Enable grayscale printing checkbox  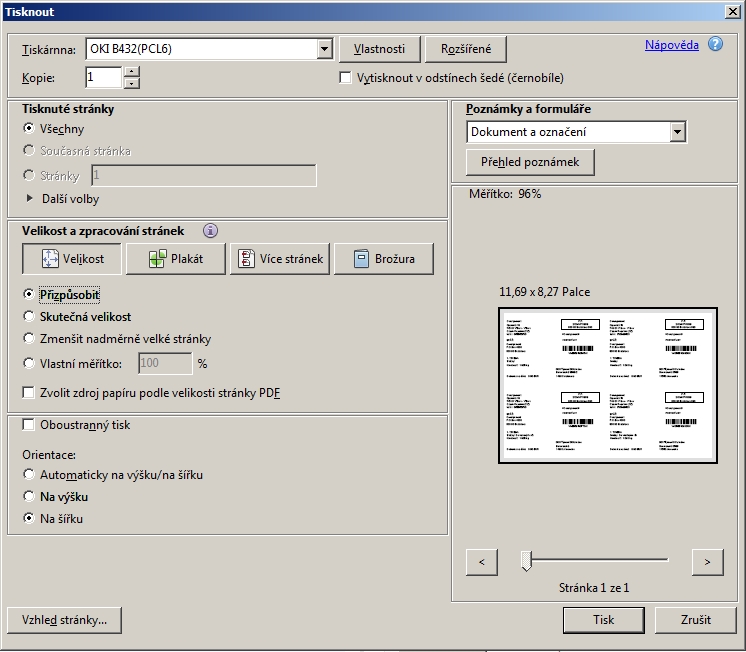click(x=346, y=78)
